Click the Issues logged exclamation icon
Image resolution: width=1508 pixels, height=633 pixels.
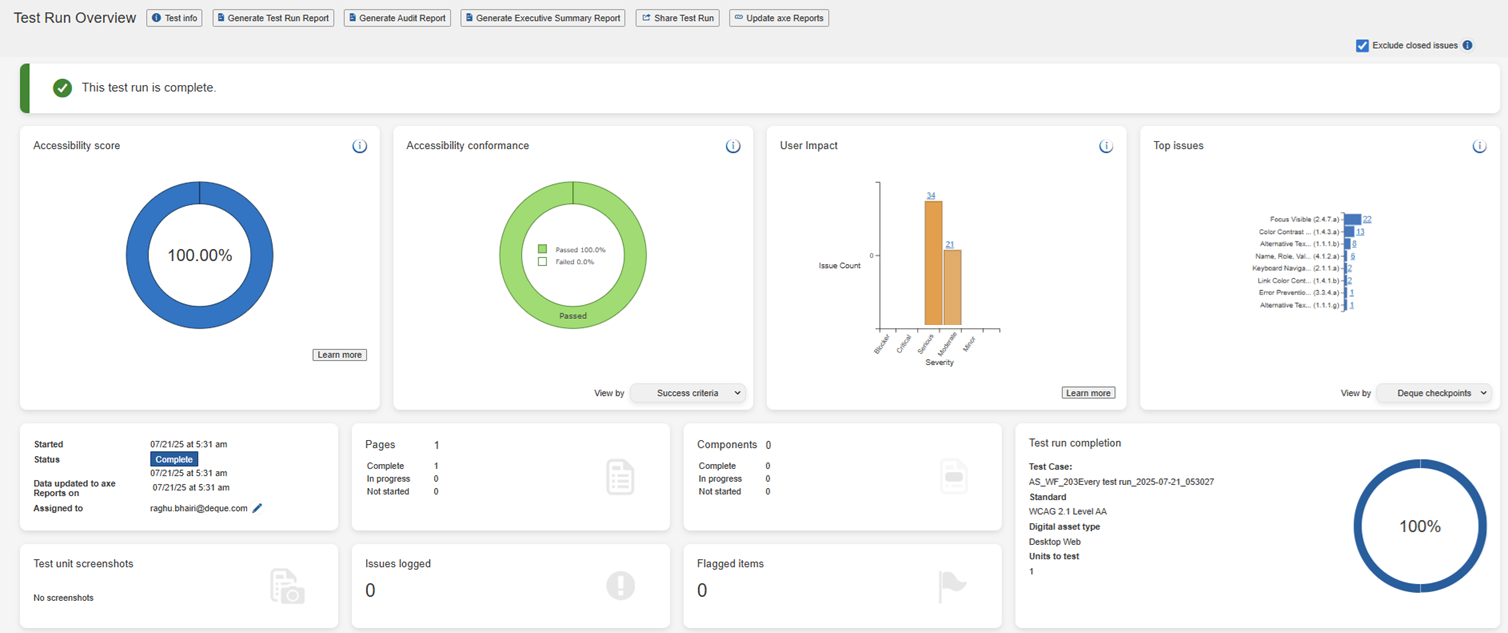coord(620,586)
